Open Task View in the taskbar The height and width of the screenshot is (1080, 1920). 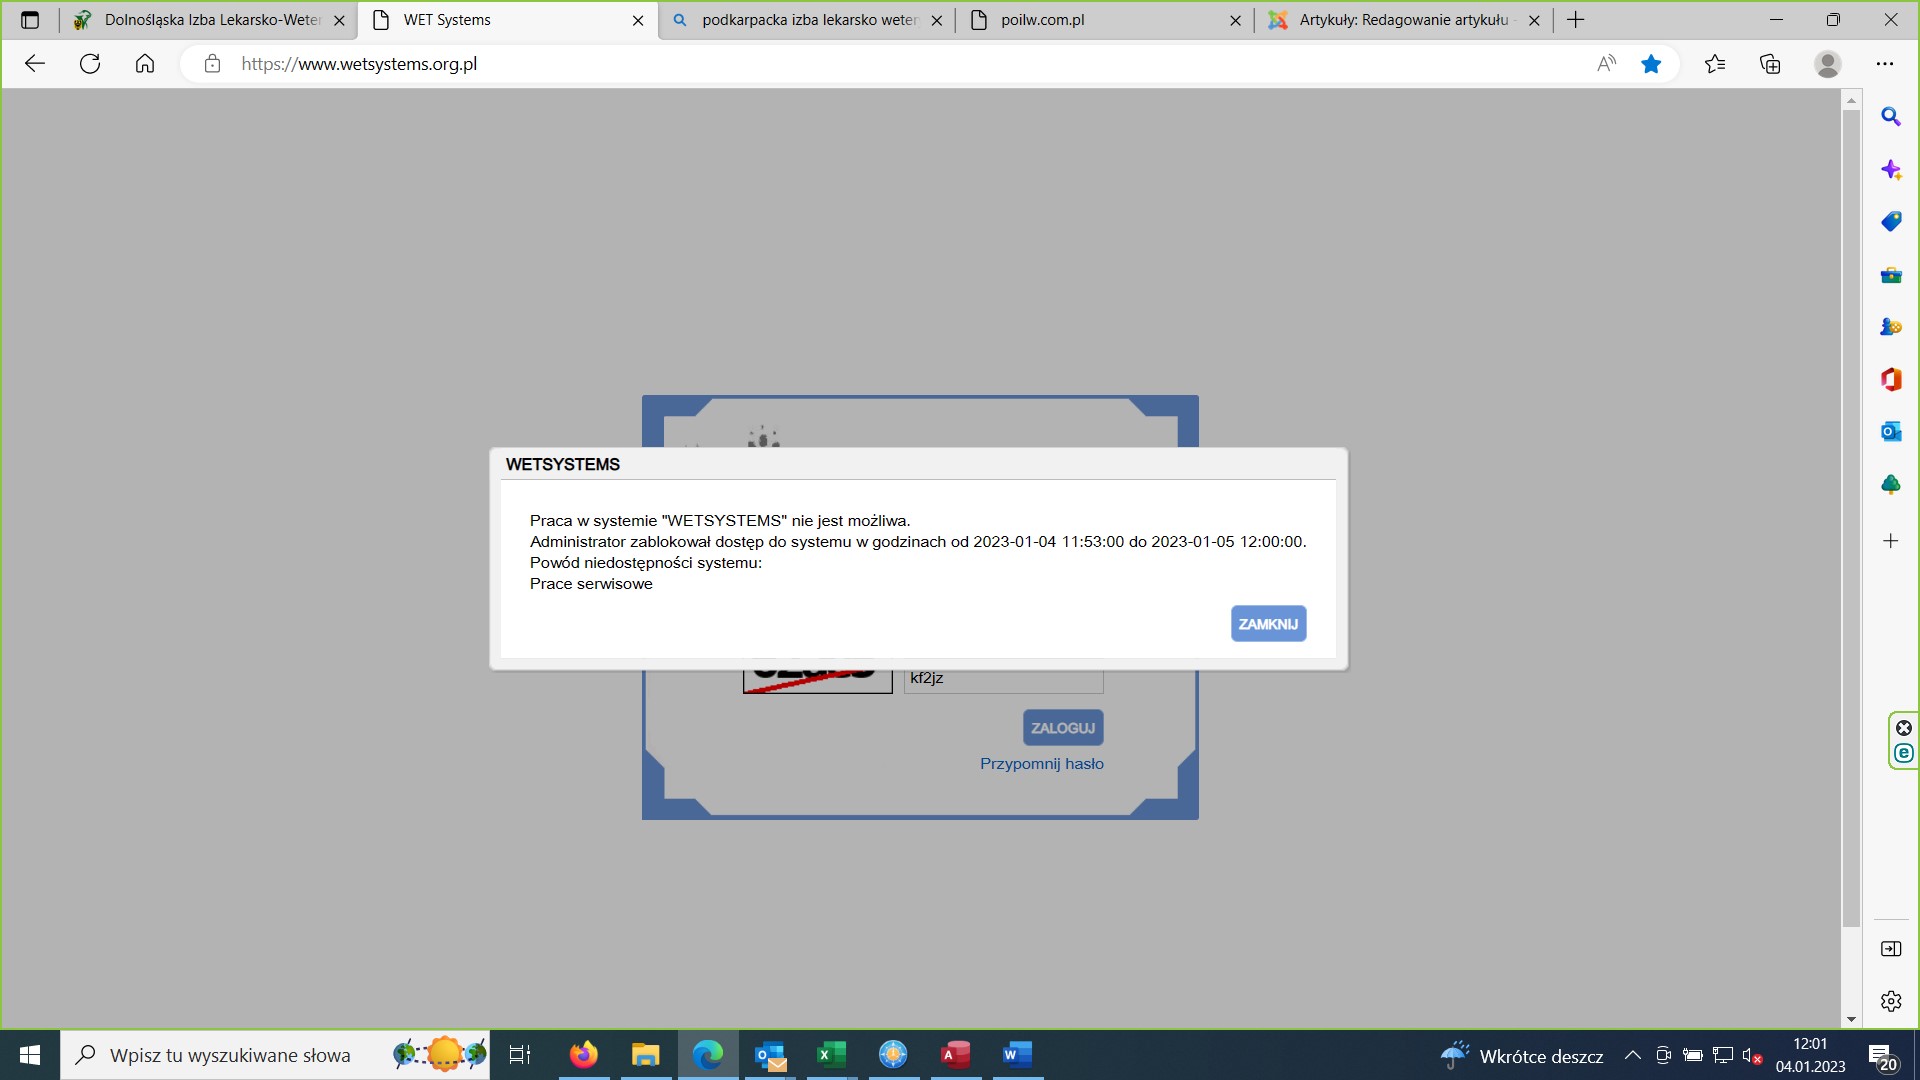pyautogui.click(x=520, y=1055)
